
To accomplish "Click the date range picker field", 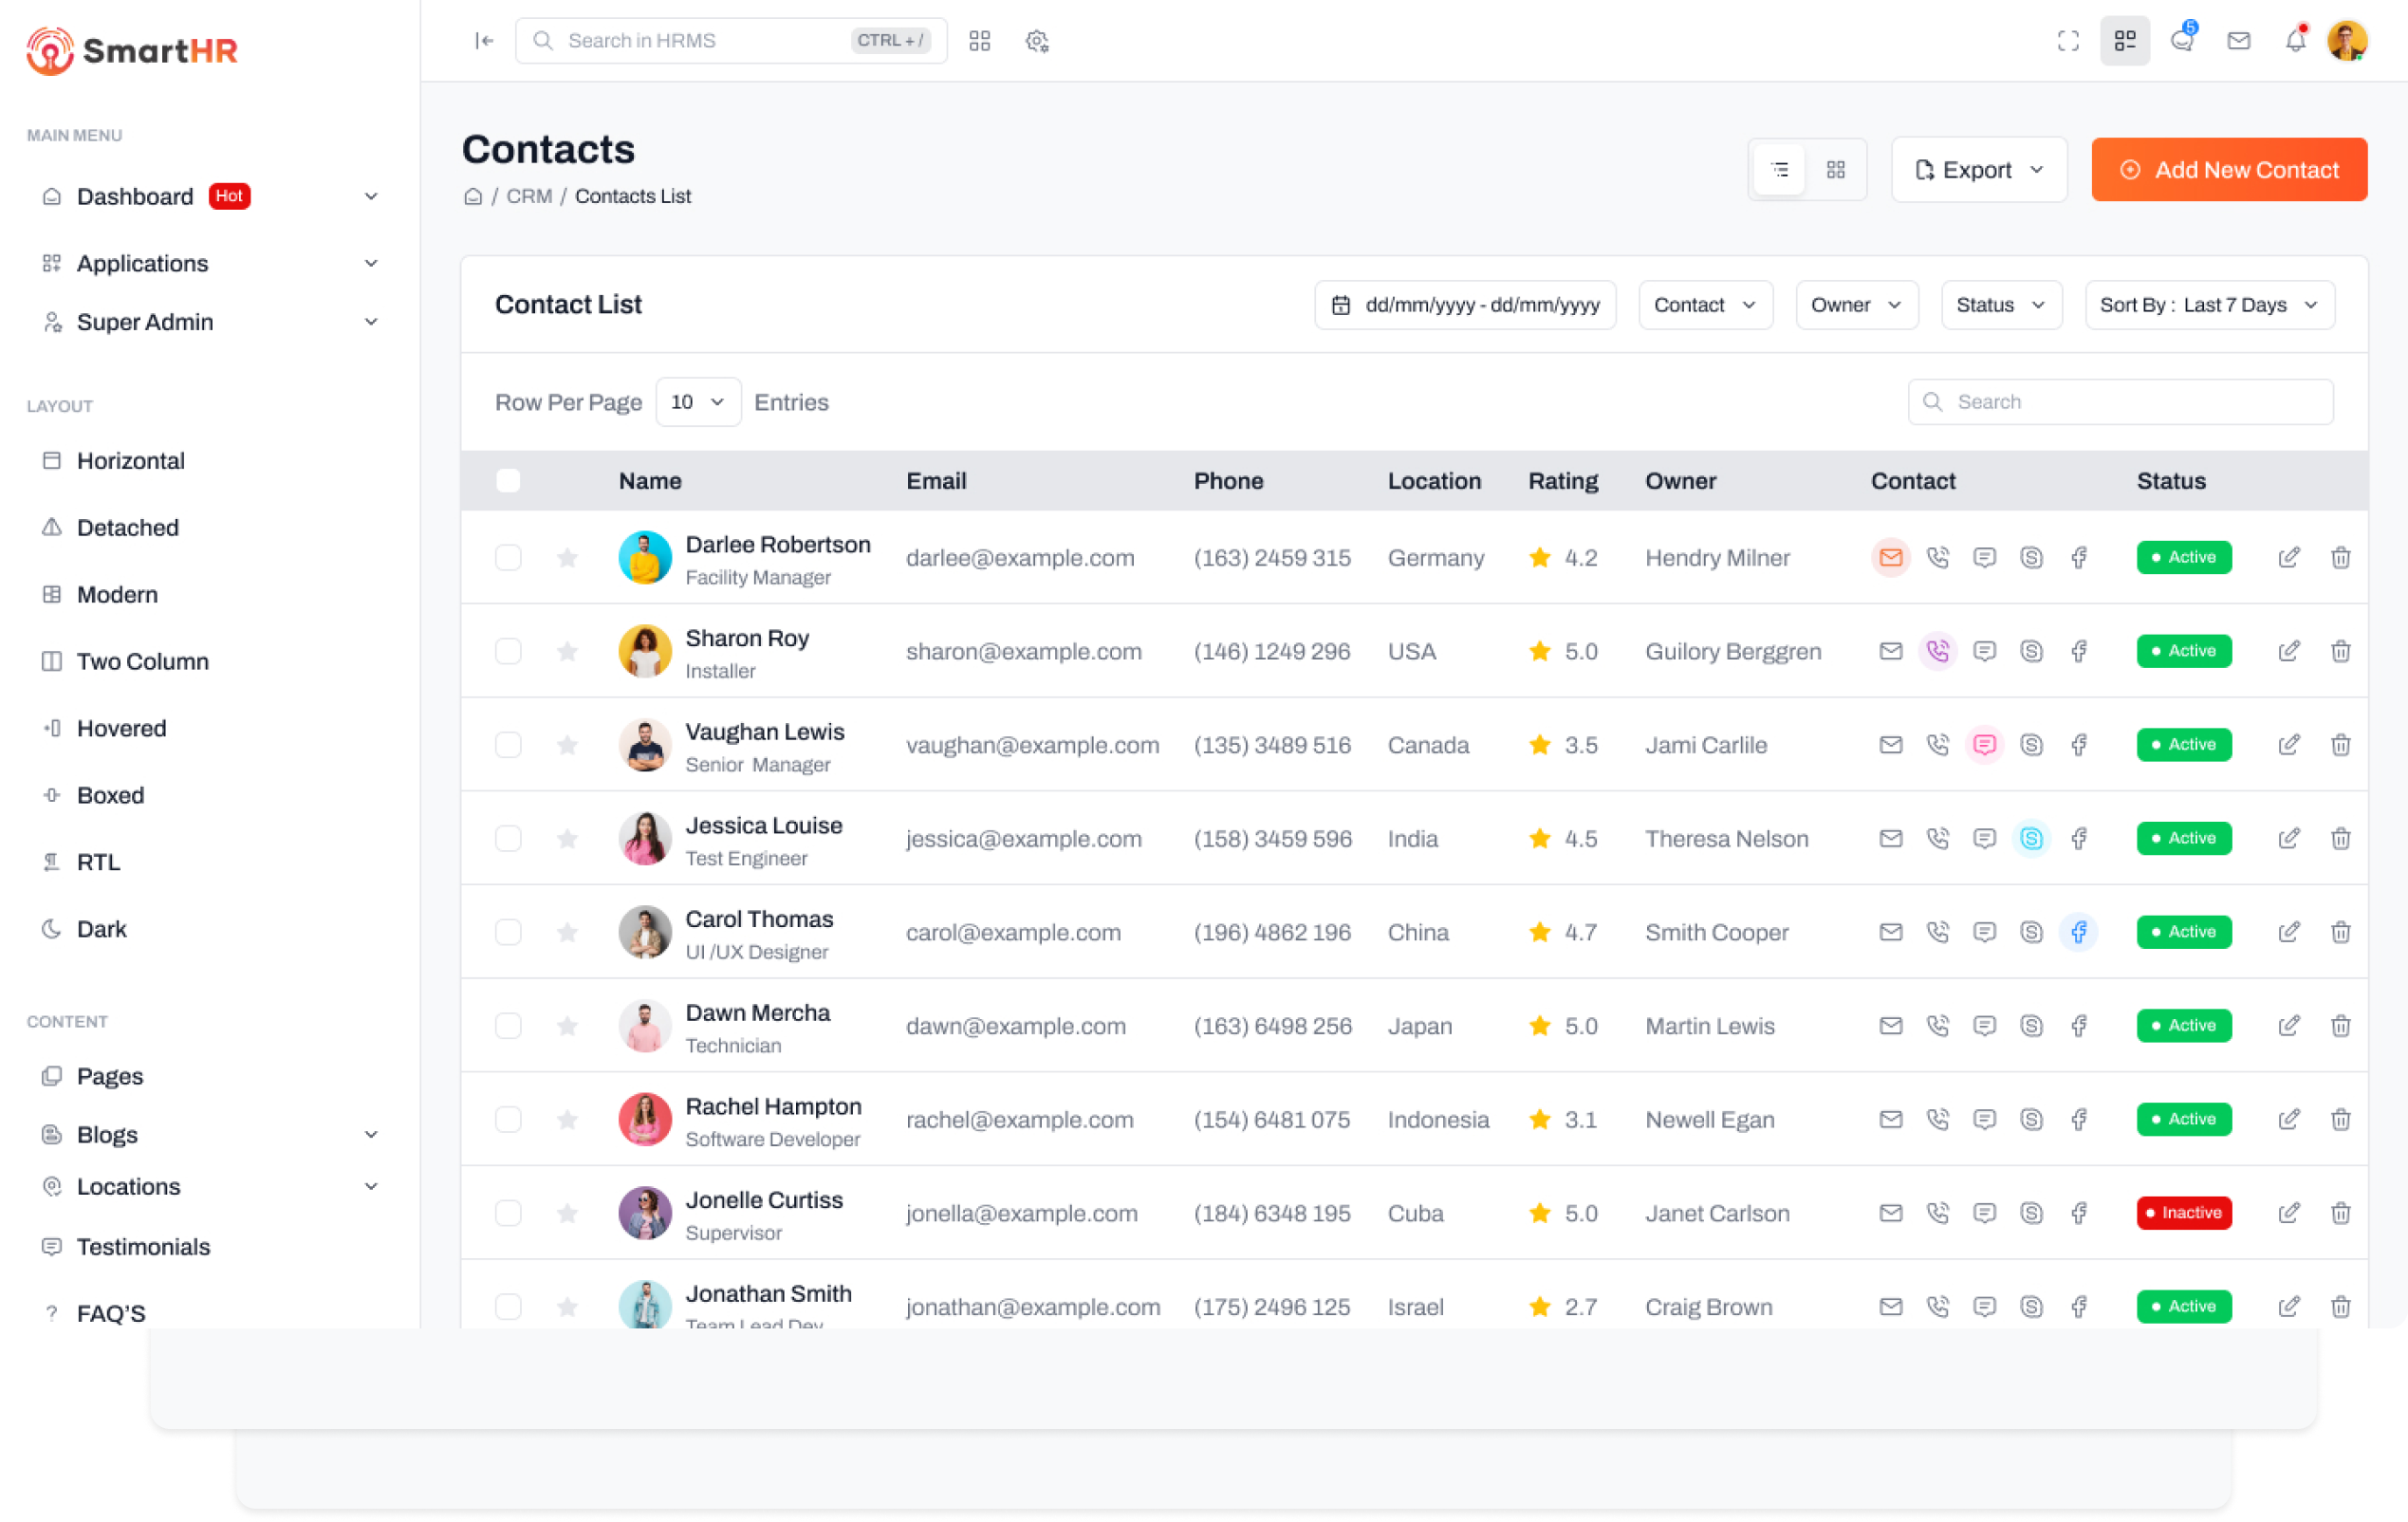I will coord(1465,305).
